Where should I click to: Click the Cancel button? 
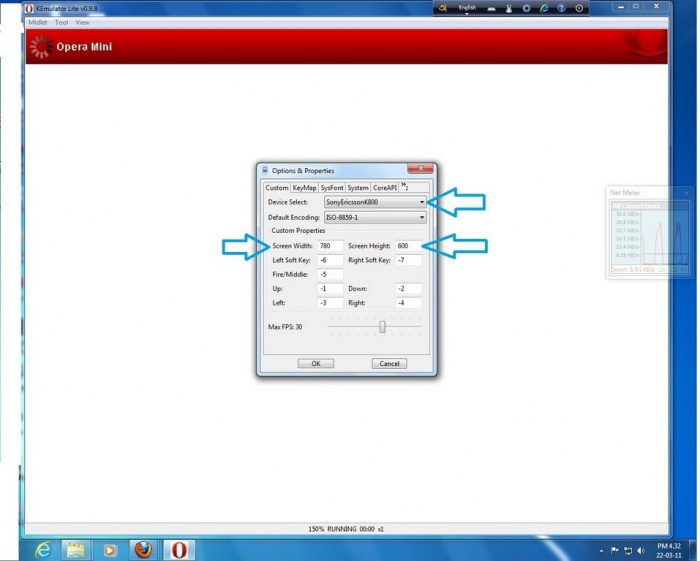pos(389,364)
